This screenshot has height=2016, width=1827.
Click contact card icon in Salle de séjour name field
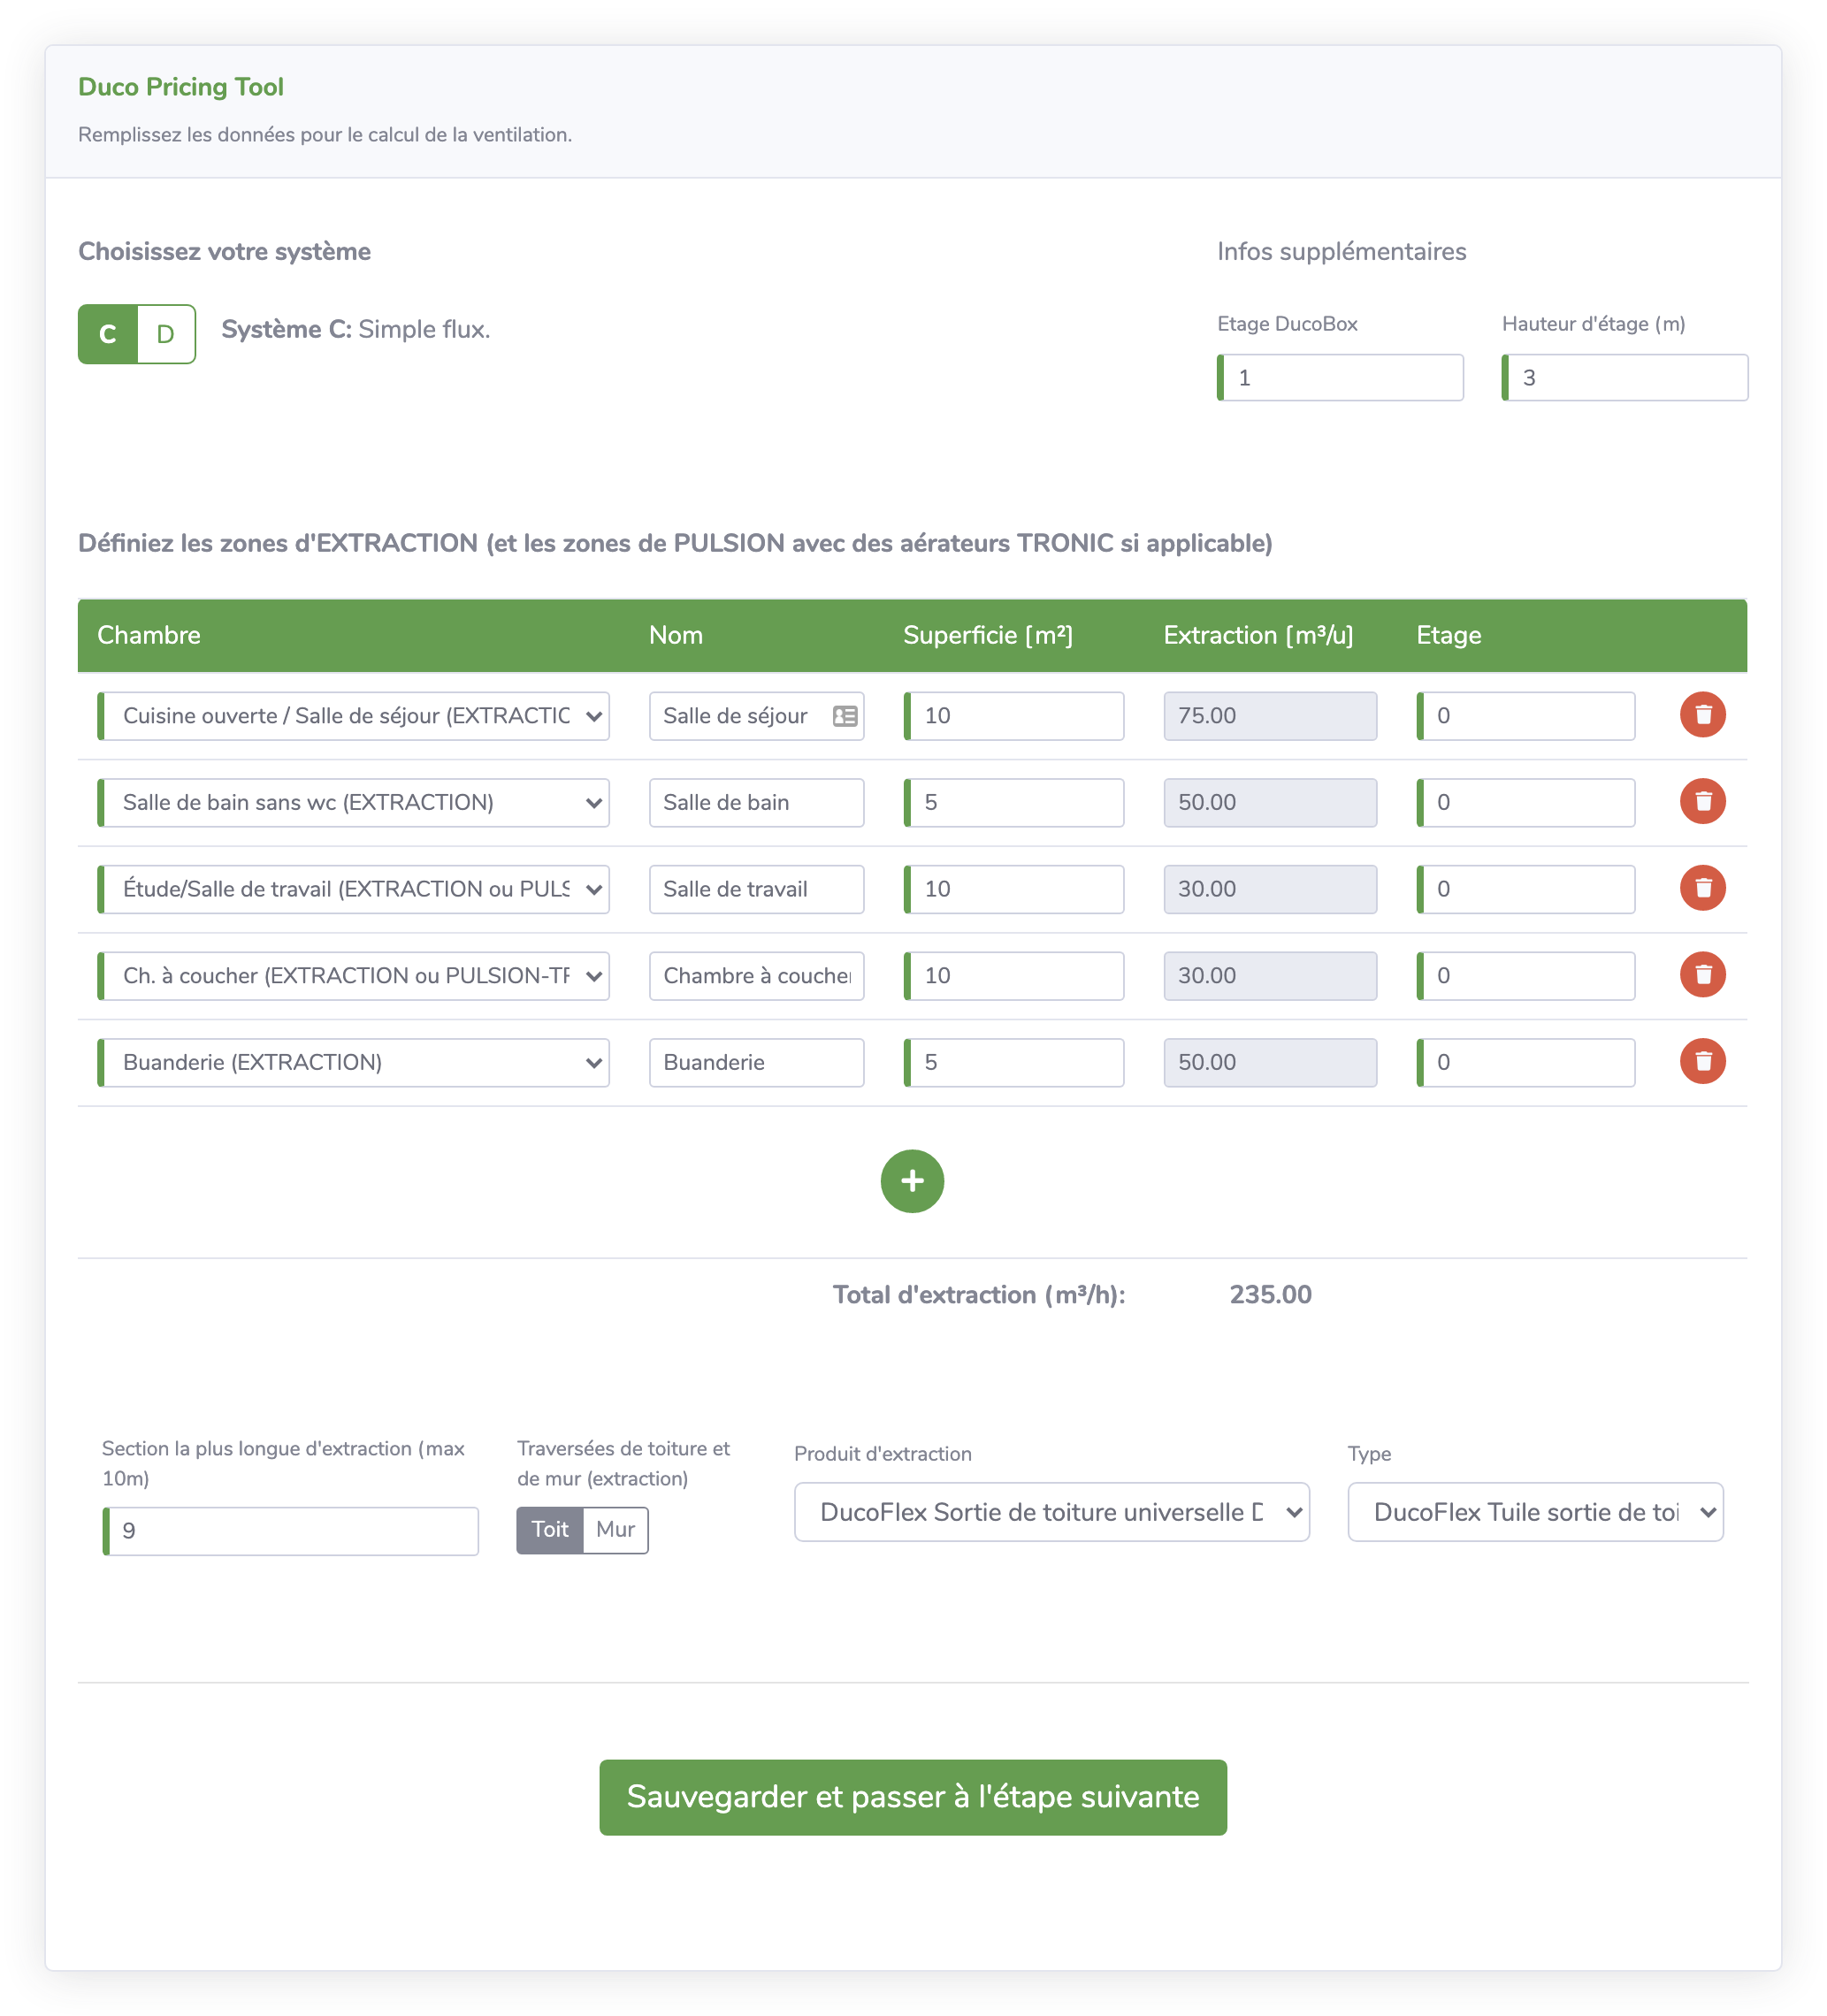click(x=845, y=716)
